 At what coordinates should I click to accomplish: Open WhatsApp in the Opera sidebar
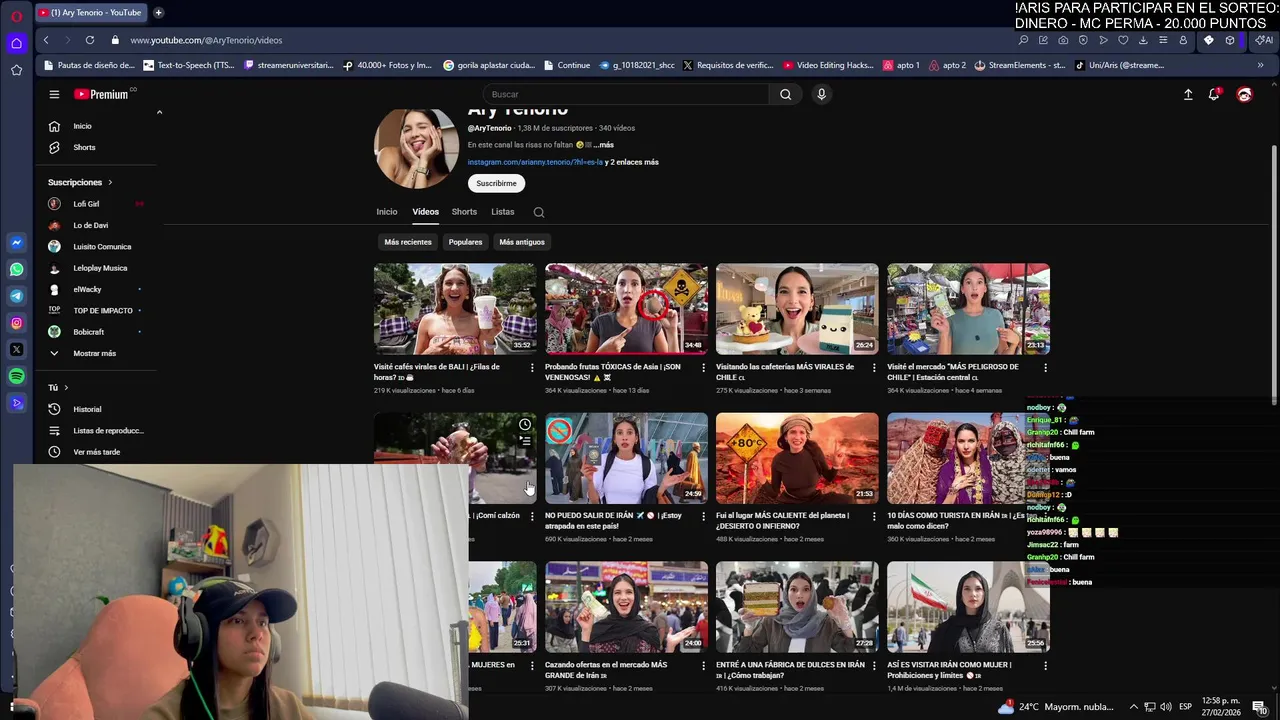click(x=16, y=269)
